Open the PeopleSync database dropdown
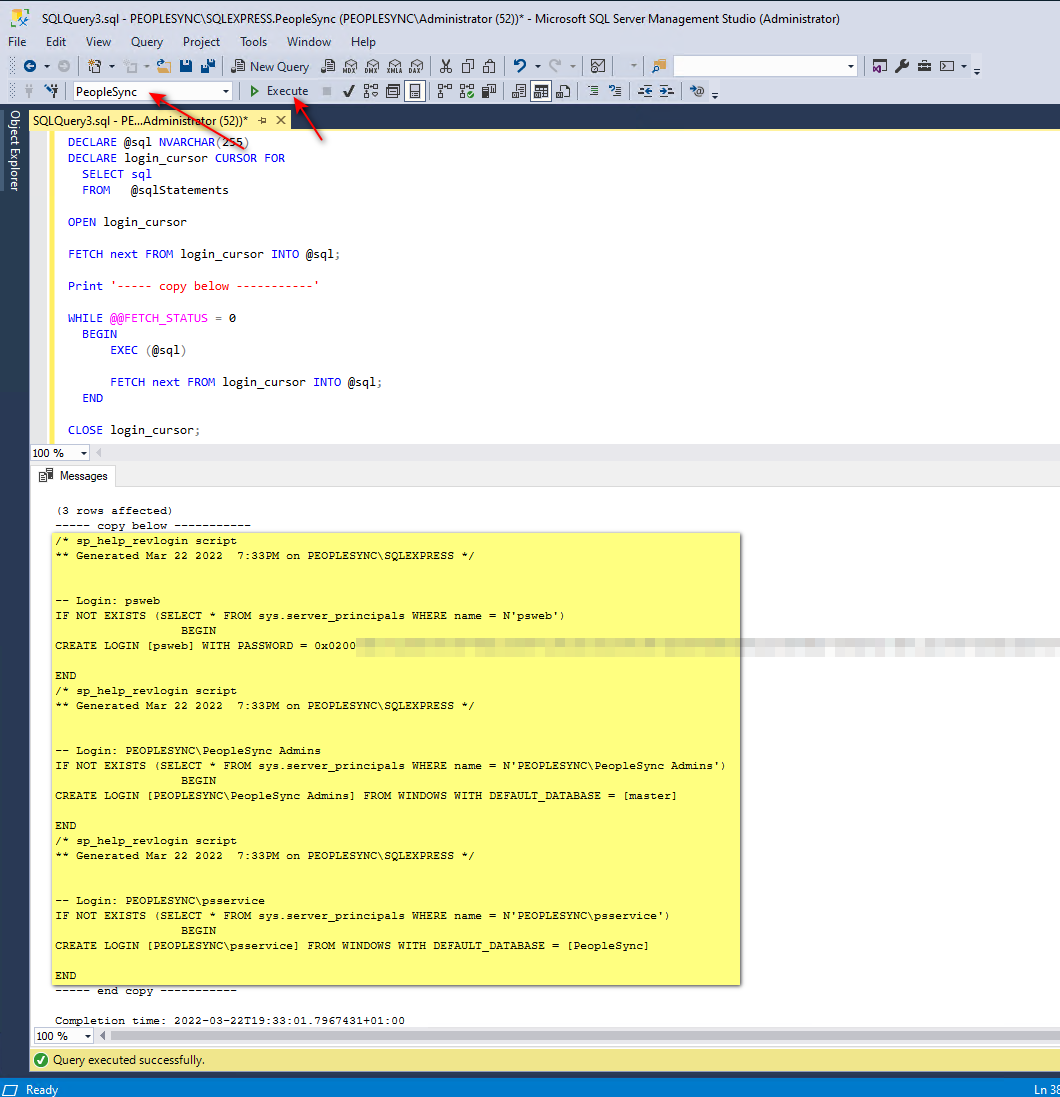Image resolution: width=1060 pixels, height=1097 pixels. coord(225,91)
